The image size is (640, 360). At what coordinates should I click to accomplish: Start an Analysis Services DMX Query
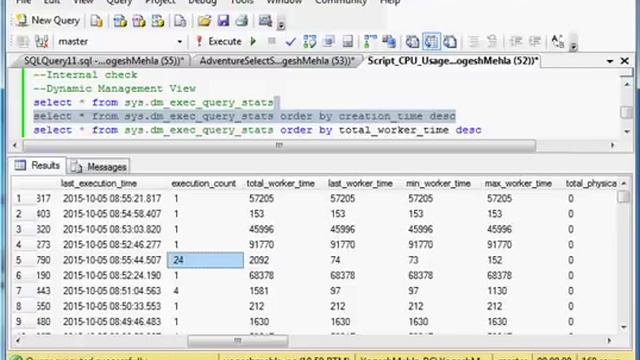(x=139, y=21)
